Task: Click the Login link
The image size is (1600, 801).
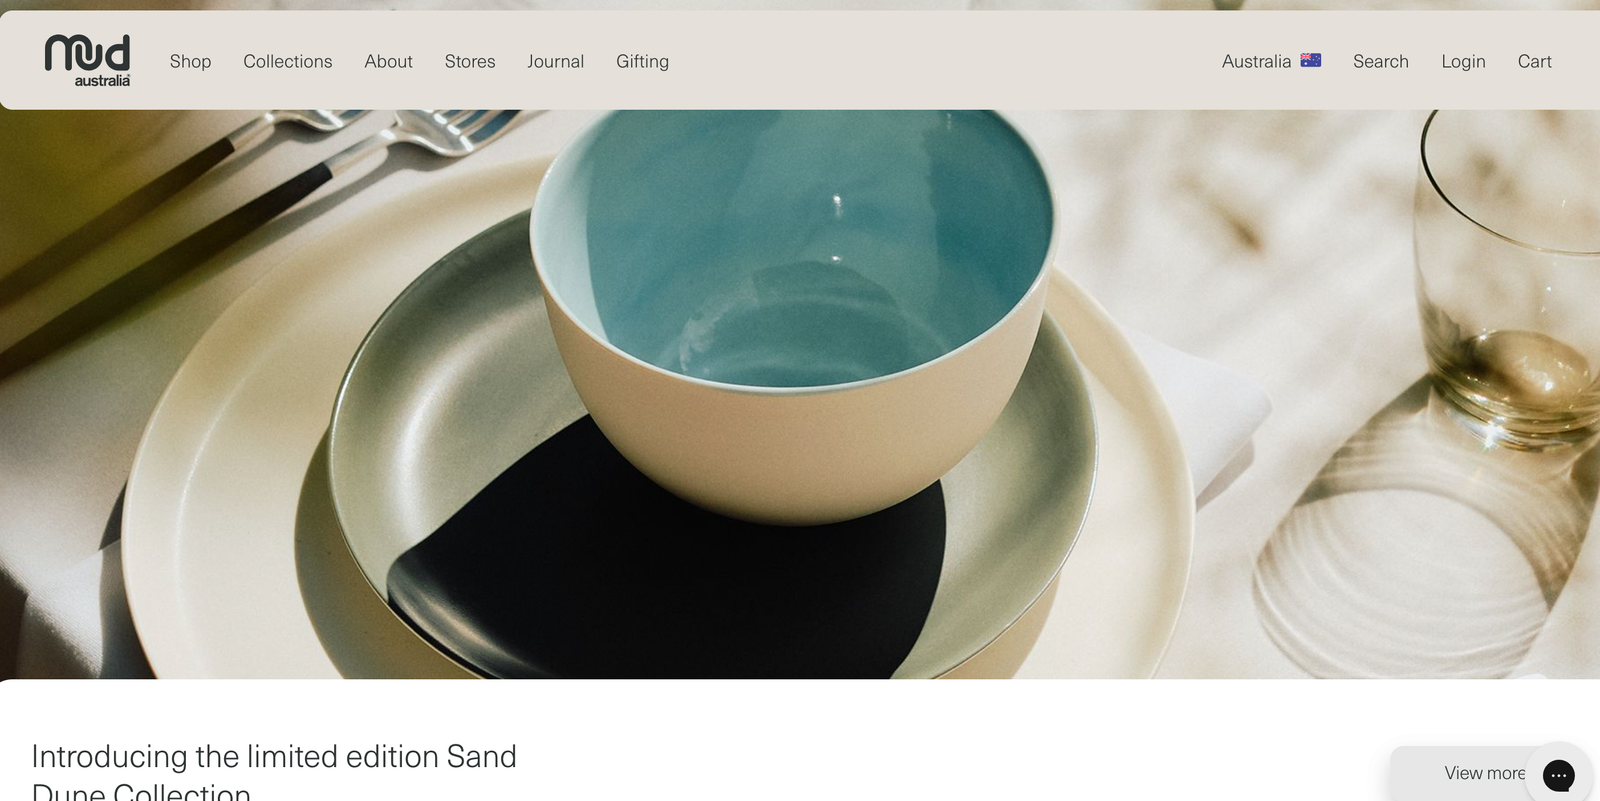Action: pos(1463,61)
